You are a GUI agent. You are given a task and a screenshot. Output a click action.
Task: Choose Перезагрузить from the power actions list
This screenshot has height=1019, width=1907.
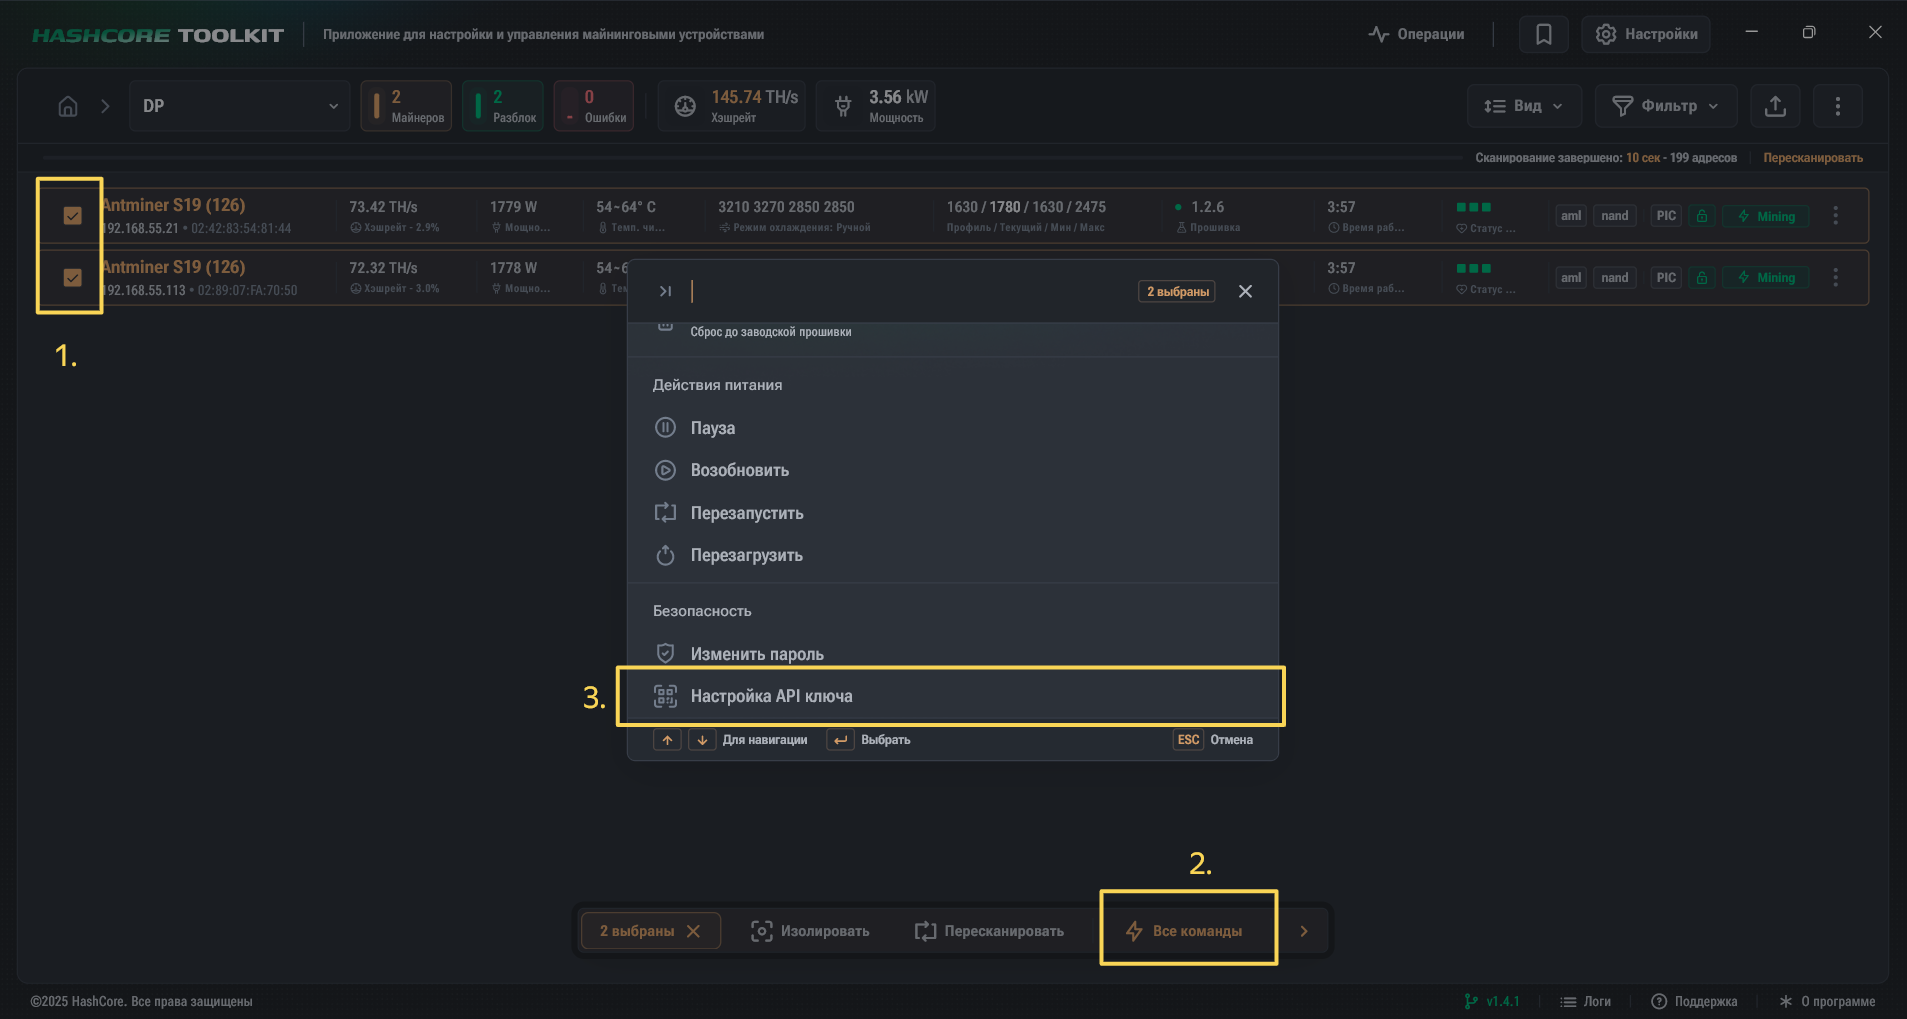pos(746,555)
